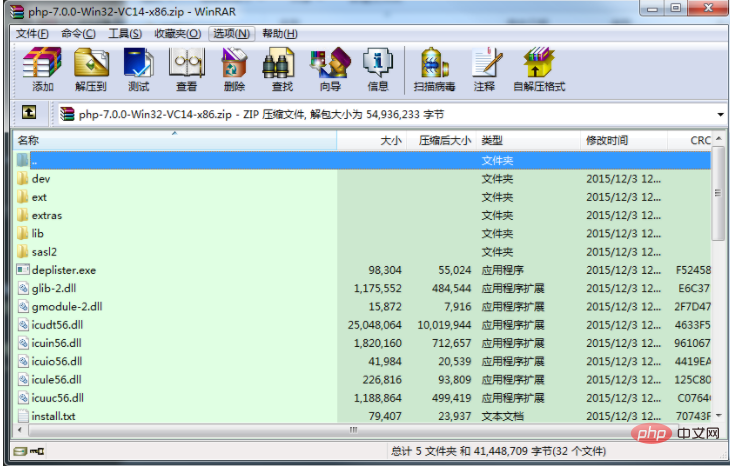The height and width of the screenshot is (466, 730).
Task: Click size value 25,048,064
Action: pyautogui.click(x=374, y=325)
